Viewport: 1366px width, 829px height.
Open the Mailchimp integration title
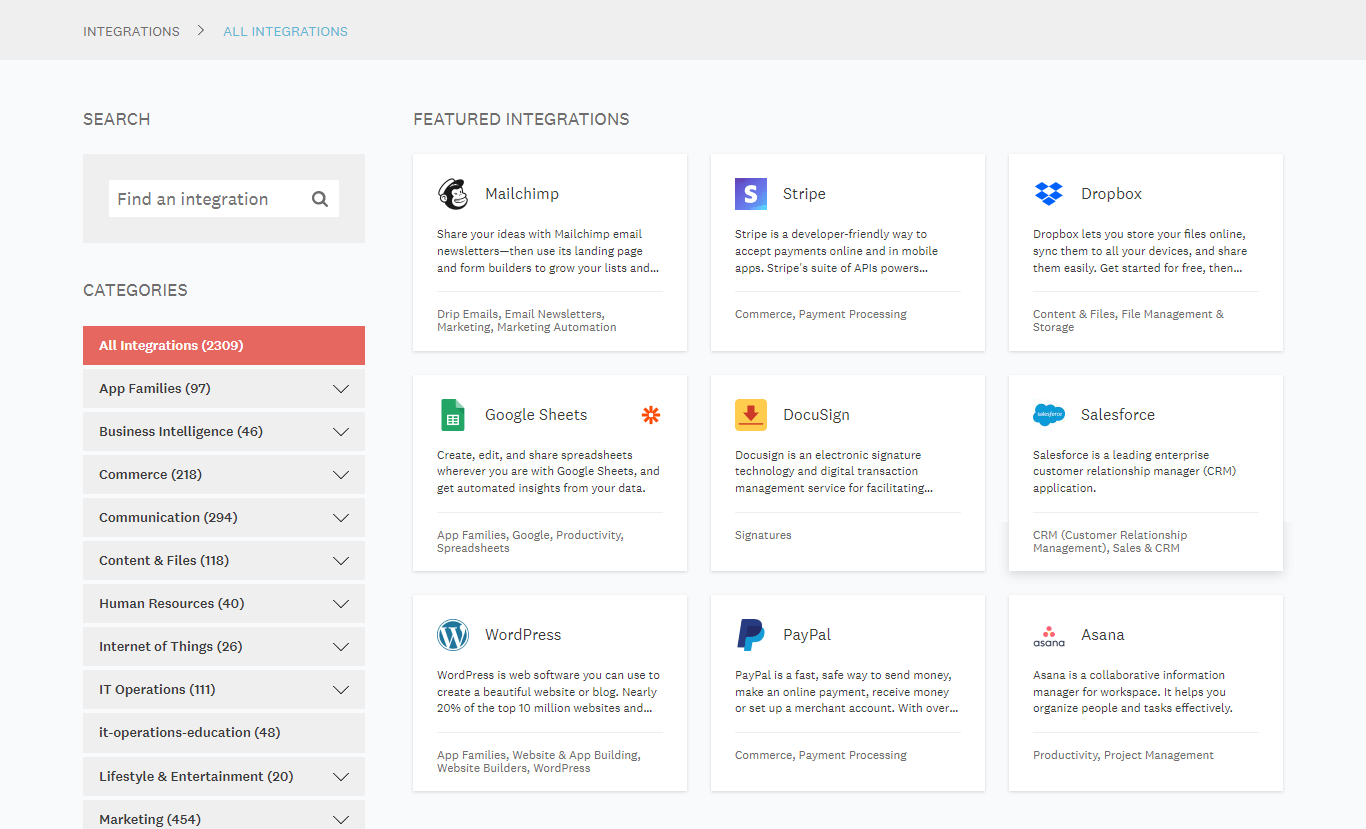pos(522,194)
